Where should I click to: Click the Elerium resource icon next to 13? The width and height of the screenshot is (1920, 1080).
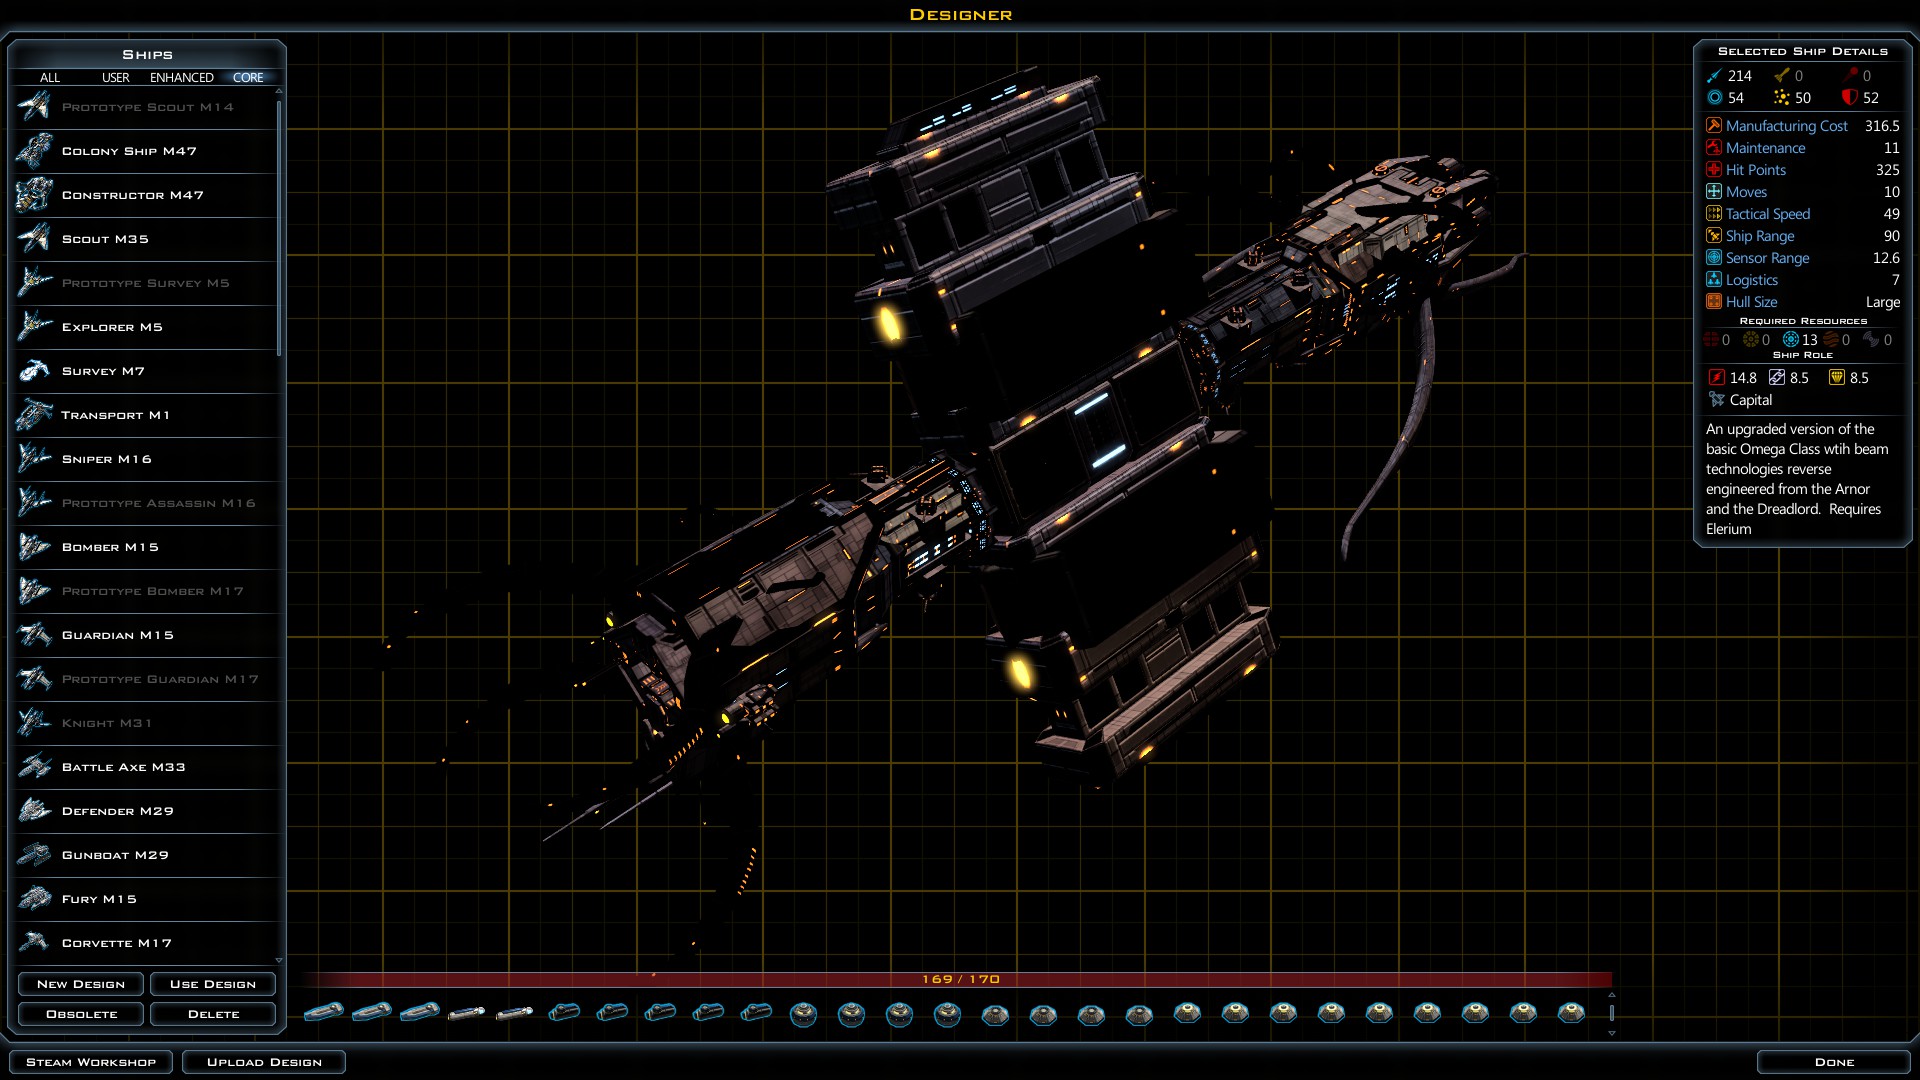(1791, 340)
